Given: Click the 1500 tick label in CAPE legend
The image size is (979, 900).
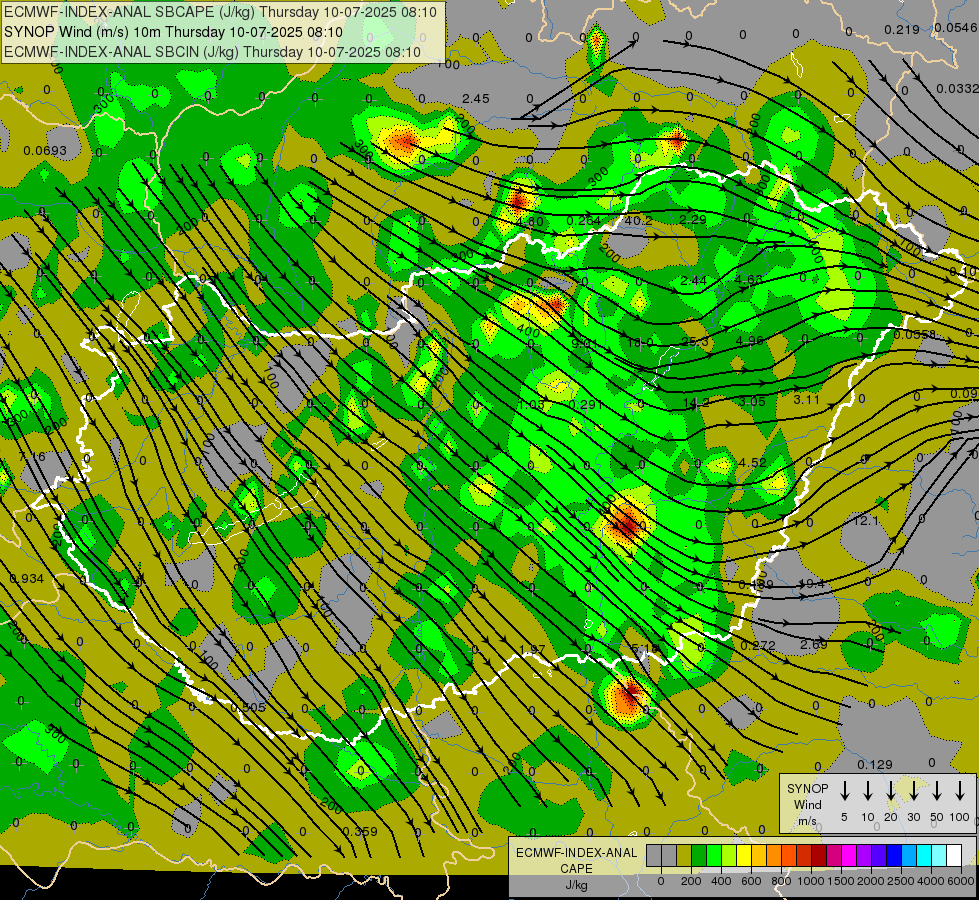Looking at the screenshot, I should 840,881.
